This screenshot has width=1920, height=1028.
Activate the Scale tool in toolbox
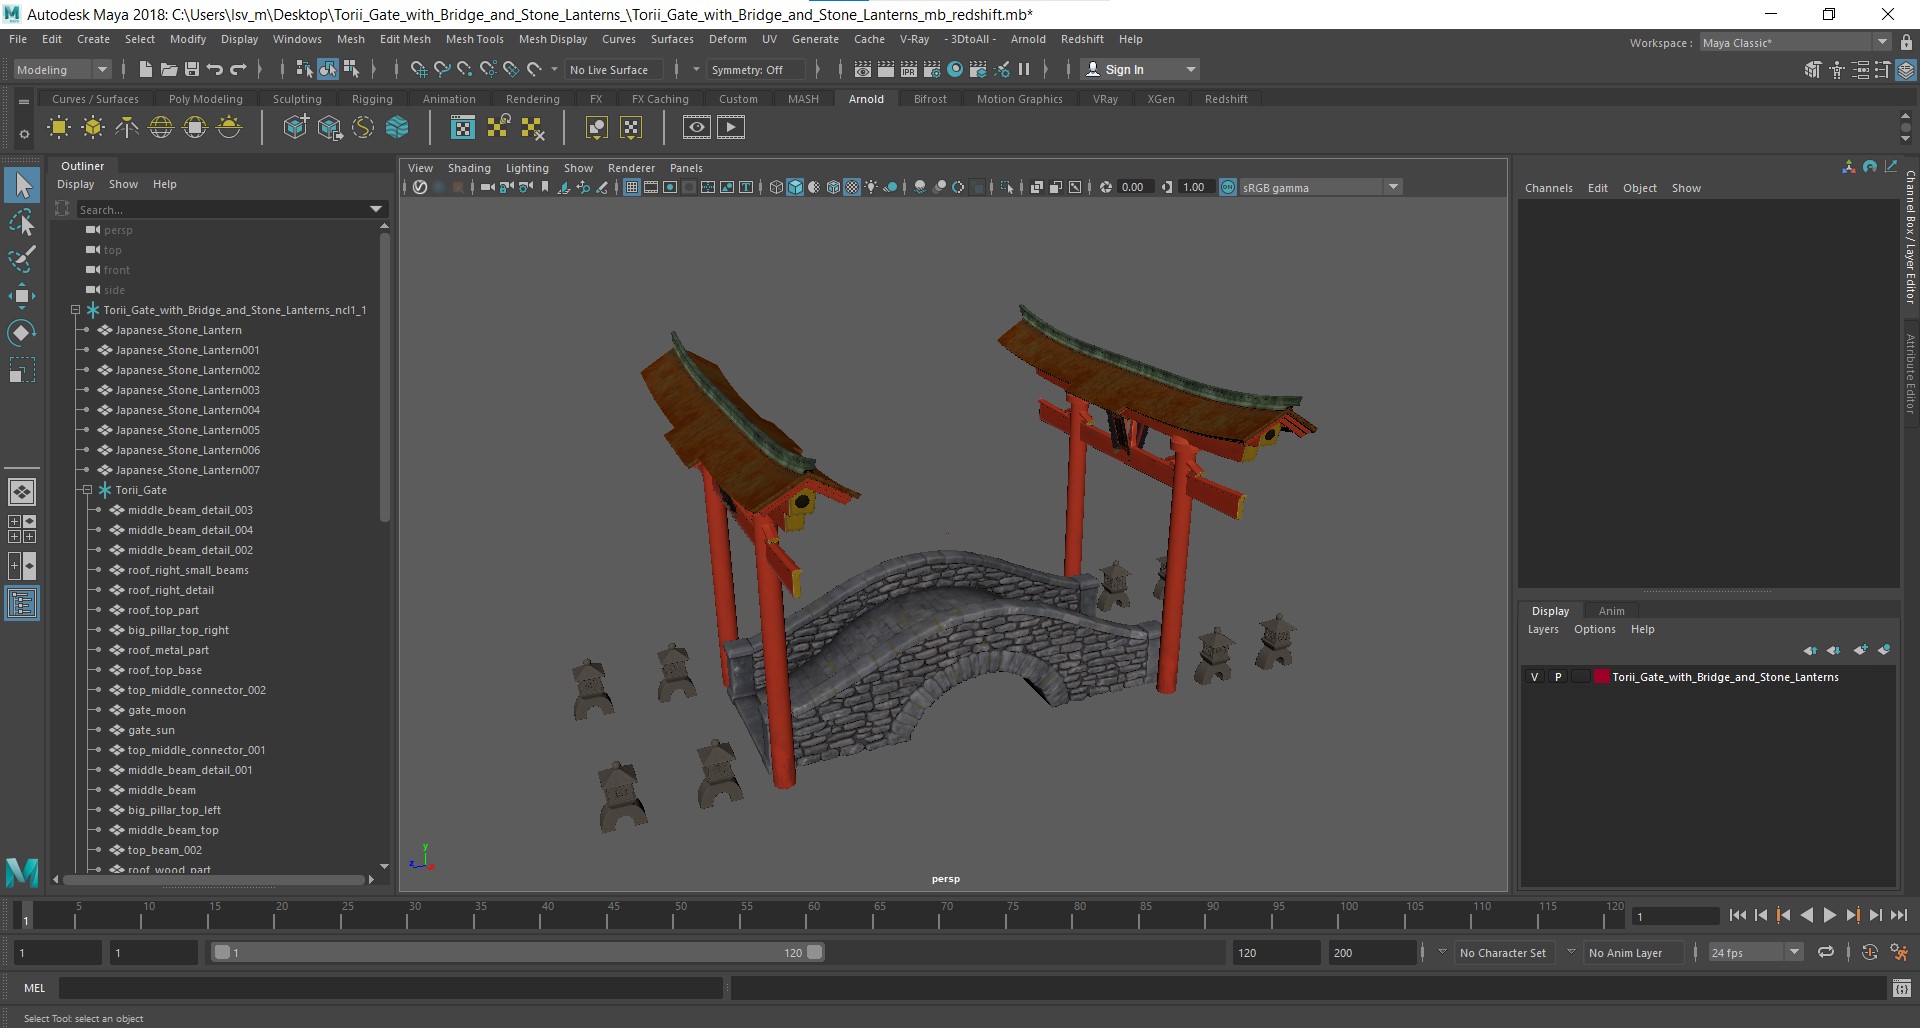22,370
